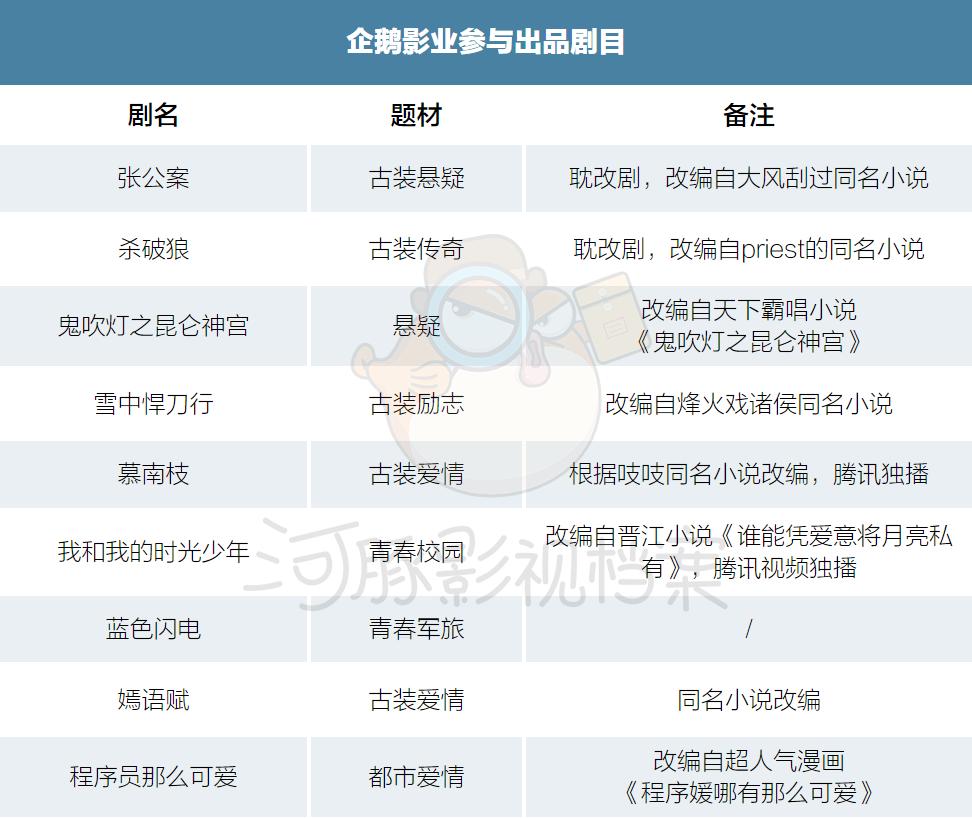Click note 改编自天下霸唱小说
972x818 pixels.
point(749,310)
